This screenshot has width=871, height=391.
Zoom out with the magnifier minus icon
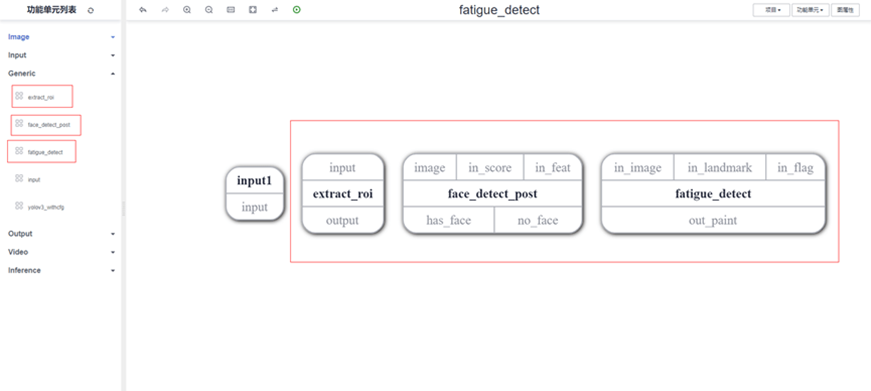coord(209,10)
